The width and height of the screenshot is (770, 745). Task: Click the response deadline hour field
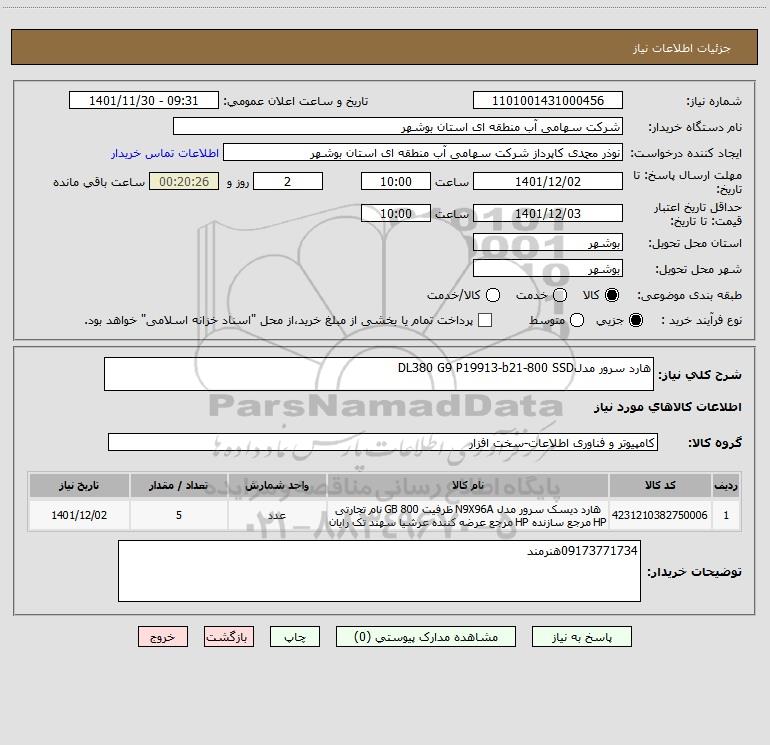(x=396, y=181)
